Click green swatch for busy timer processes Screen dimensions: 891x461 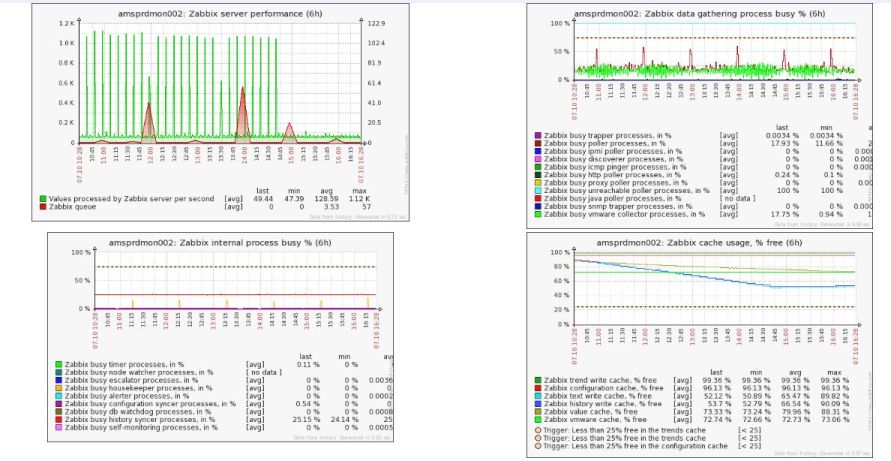point(58,364)
